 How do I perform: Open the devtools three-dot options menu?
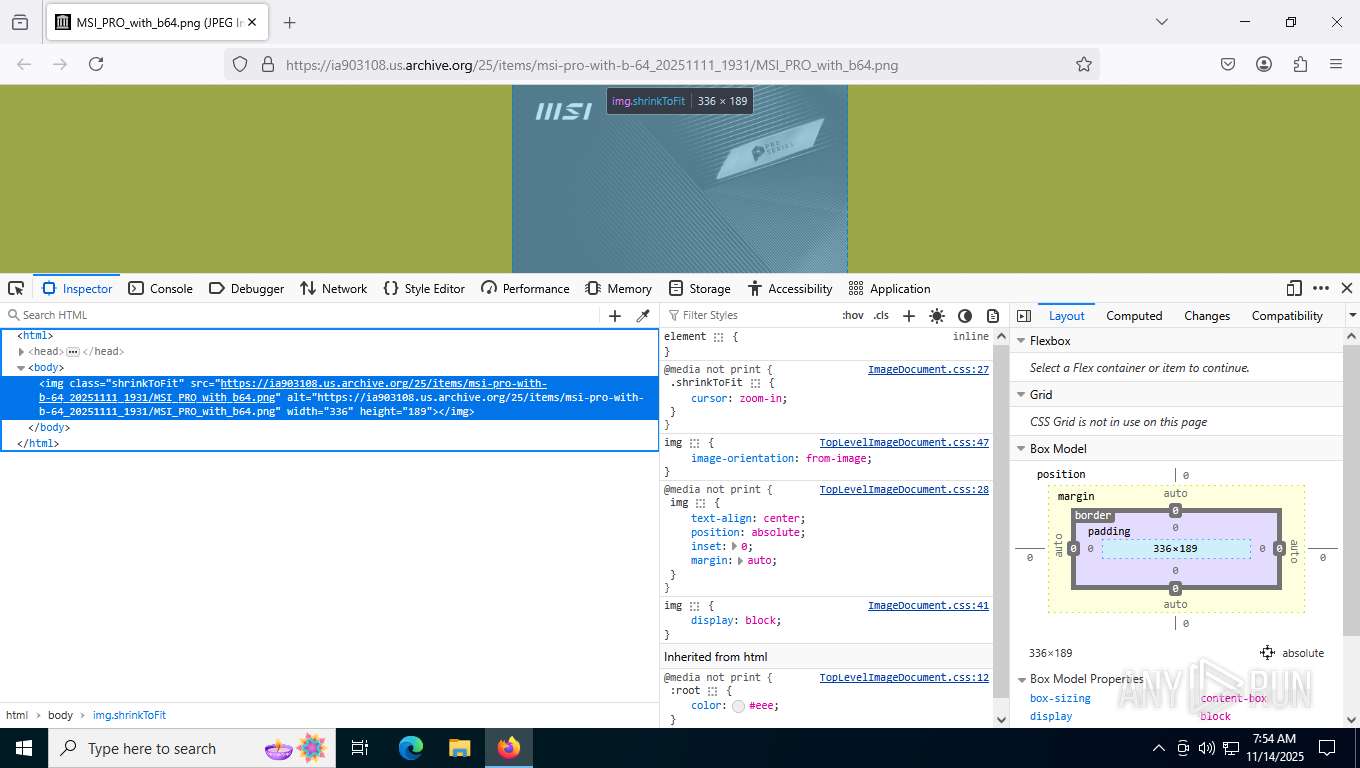(1321, 288)
